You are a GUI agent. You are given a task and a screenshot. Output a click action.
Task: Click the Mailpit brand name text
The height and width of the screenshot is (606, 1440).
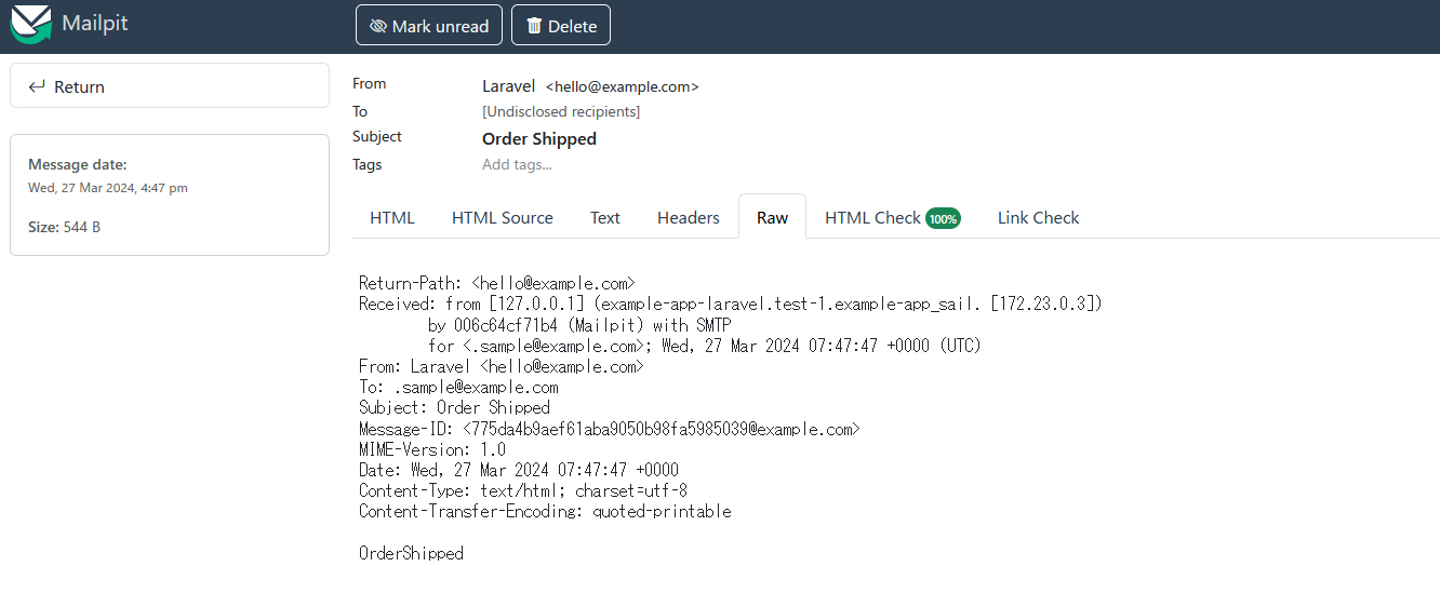[x=94, y=23]
